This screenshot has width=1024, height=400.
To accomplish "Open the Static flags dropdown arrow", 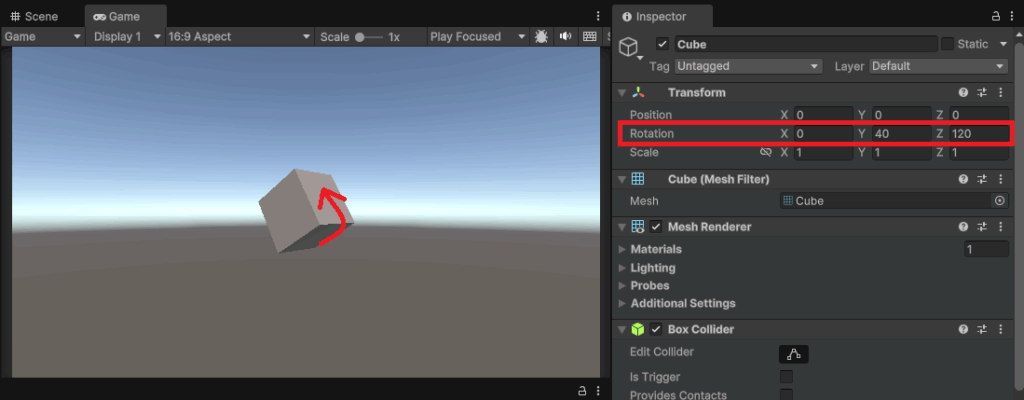I will pos(1003,44).
